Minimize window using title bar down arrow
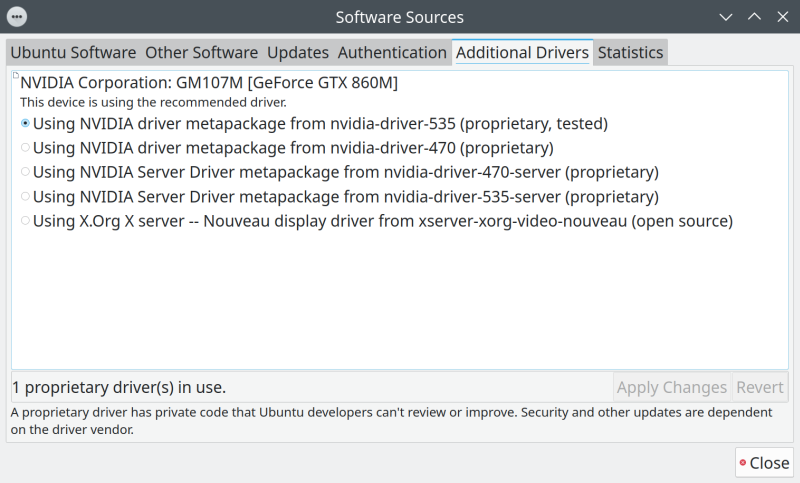 726,17
